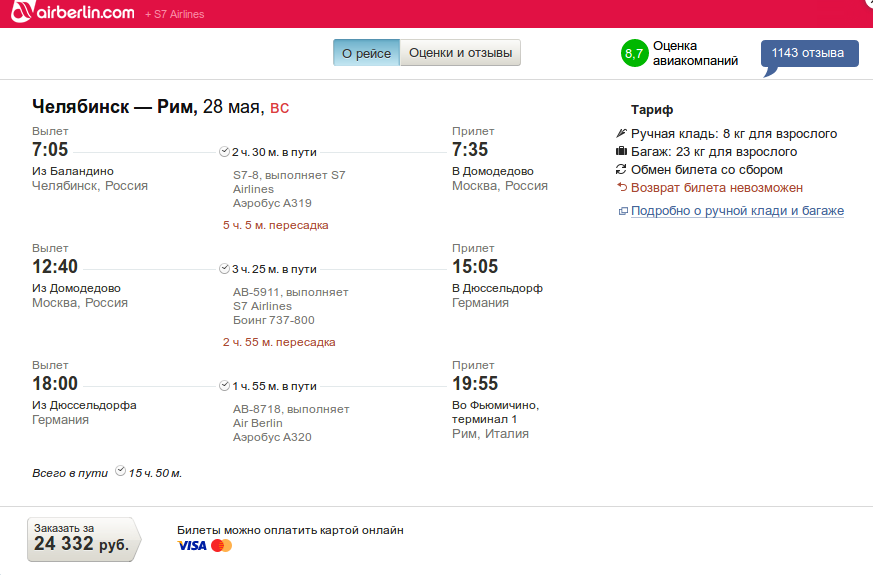
Task: Click Билеты можно оплатить картой онлайн text
Action: [x=290, y=530]
